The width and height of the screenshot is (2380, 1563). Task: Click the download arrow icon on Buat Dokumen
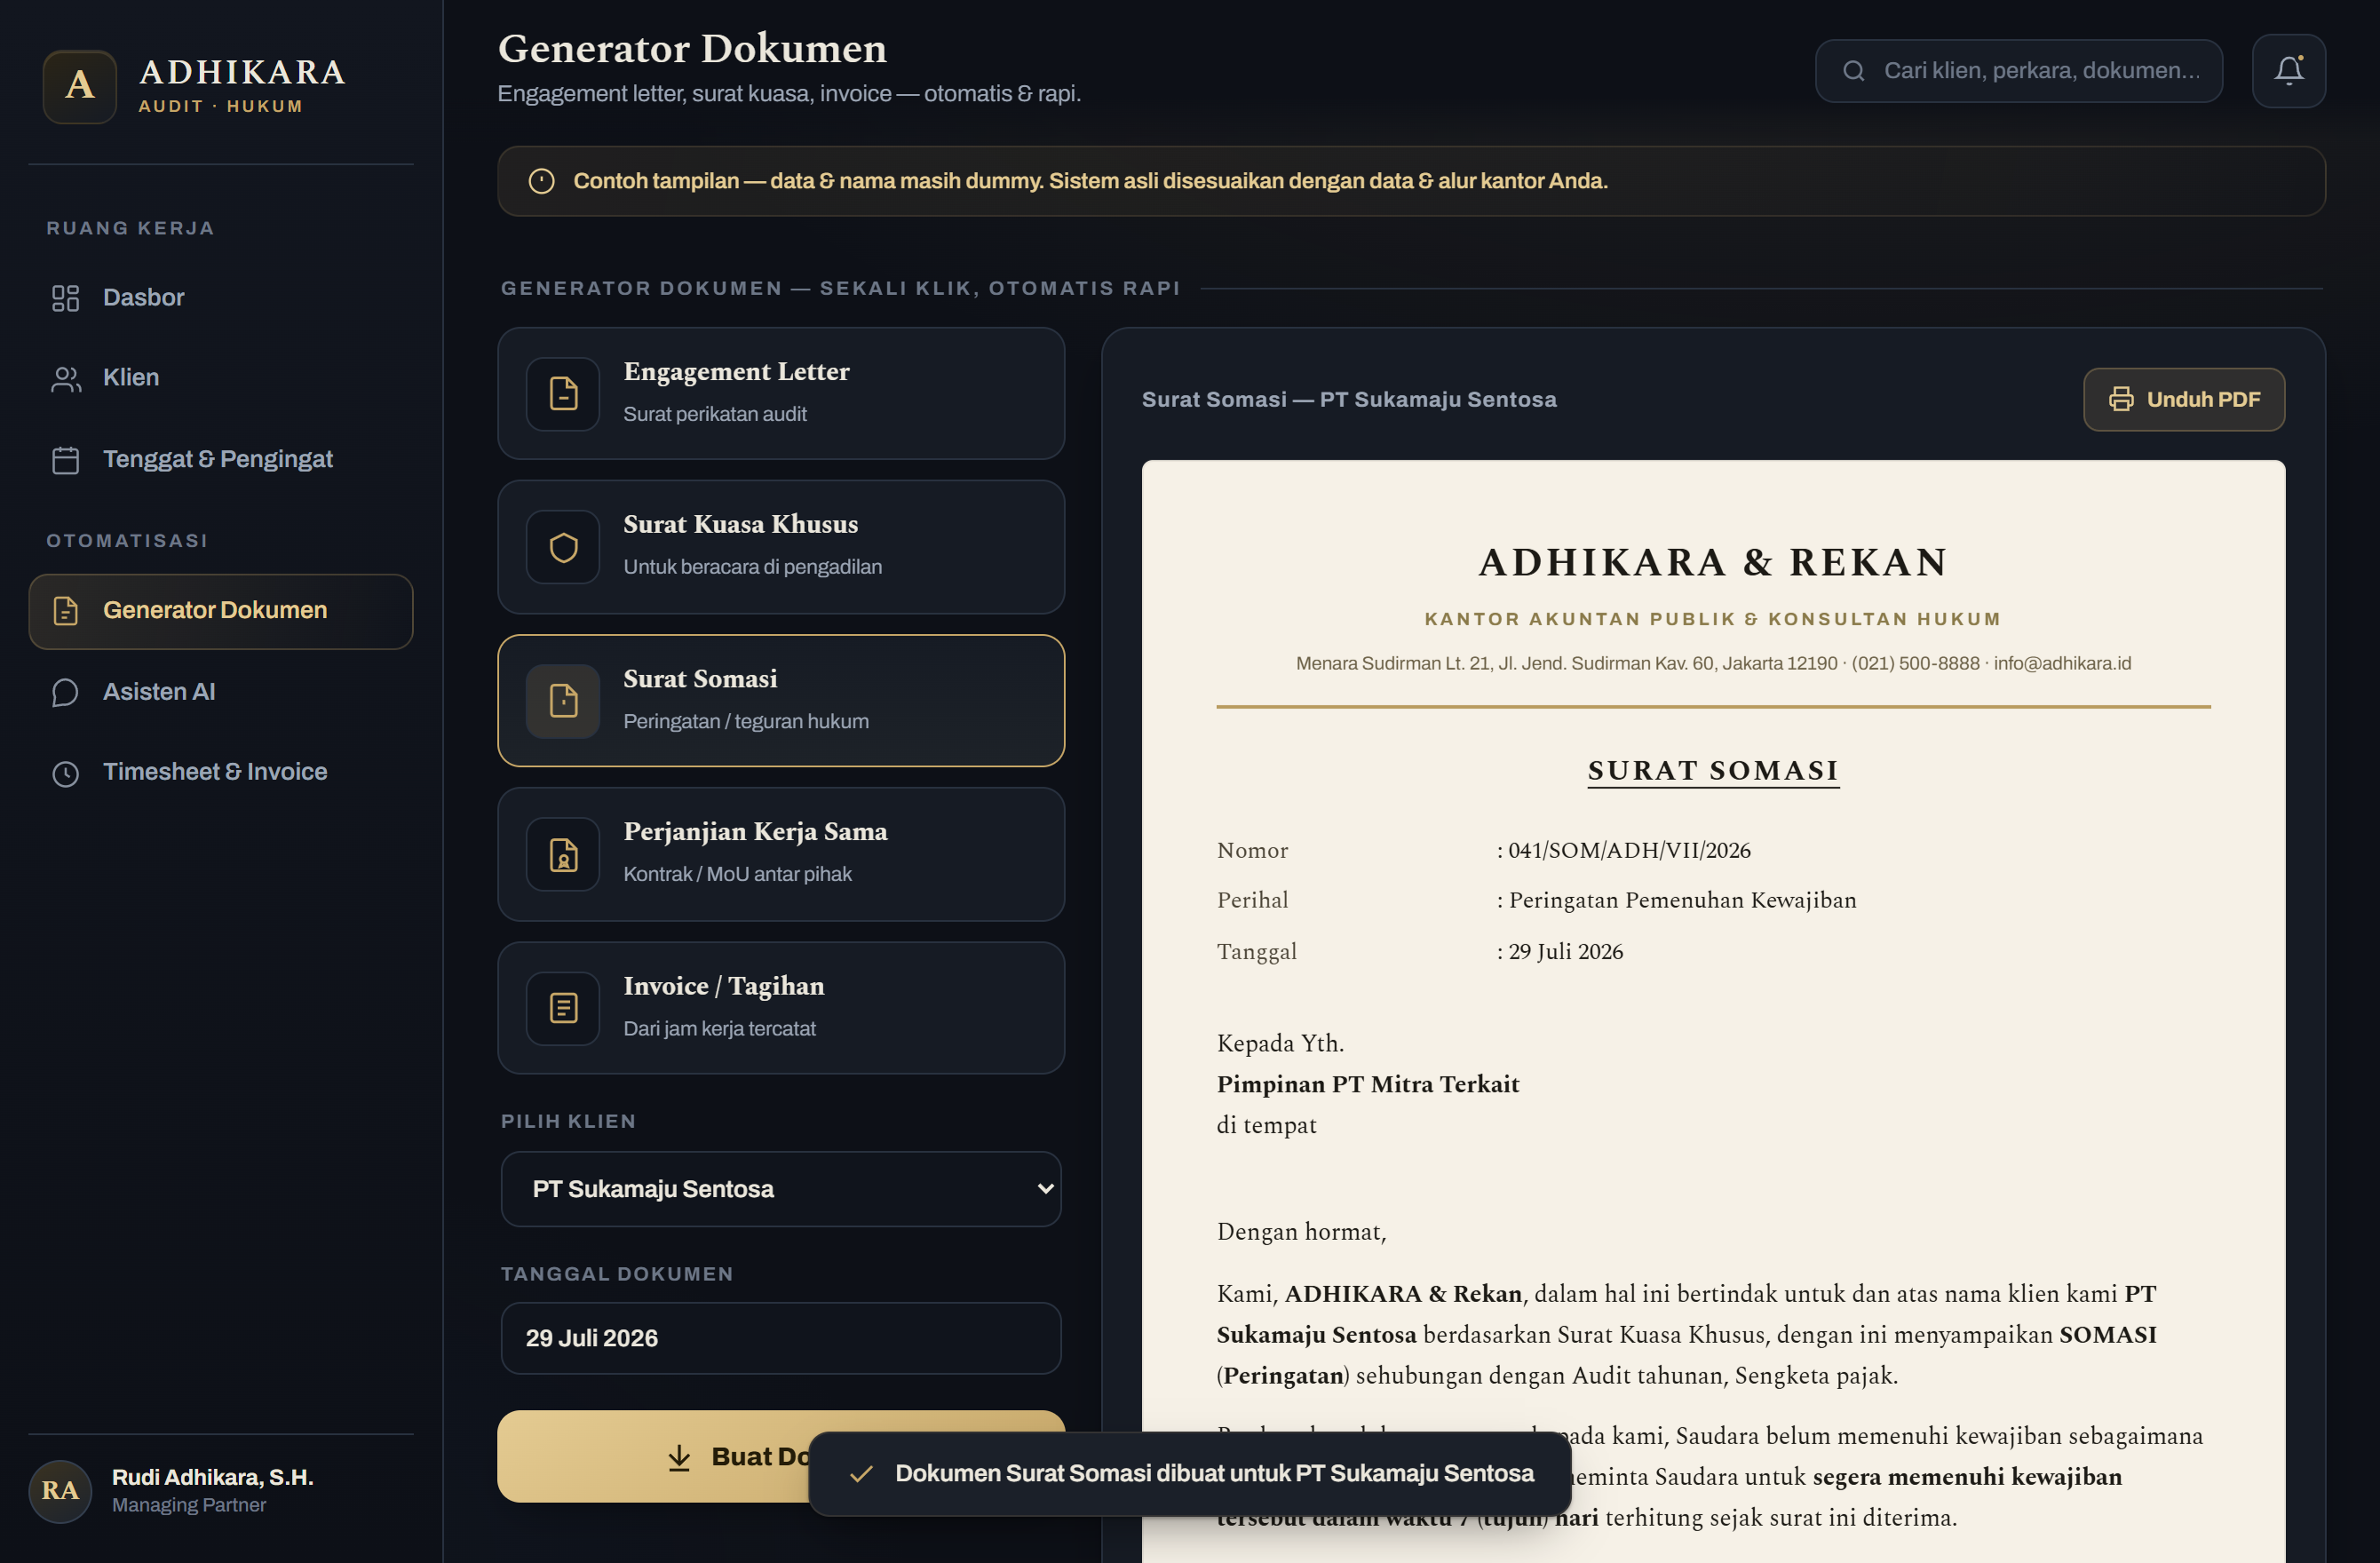point(679,1457)
